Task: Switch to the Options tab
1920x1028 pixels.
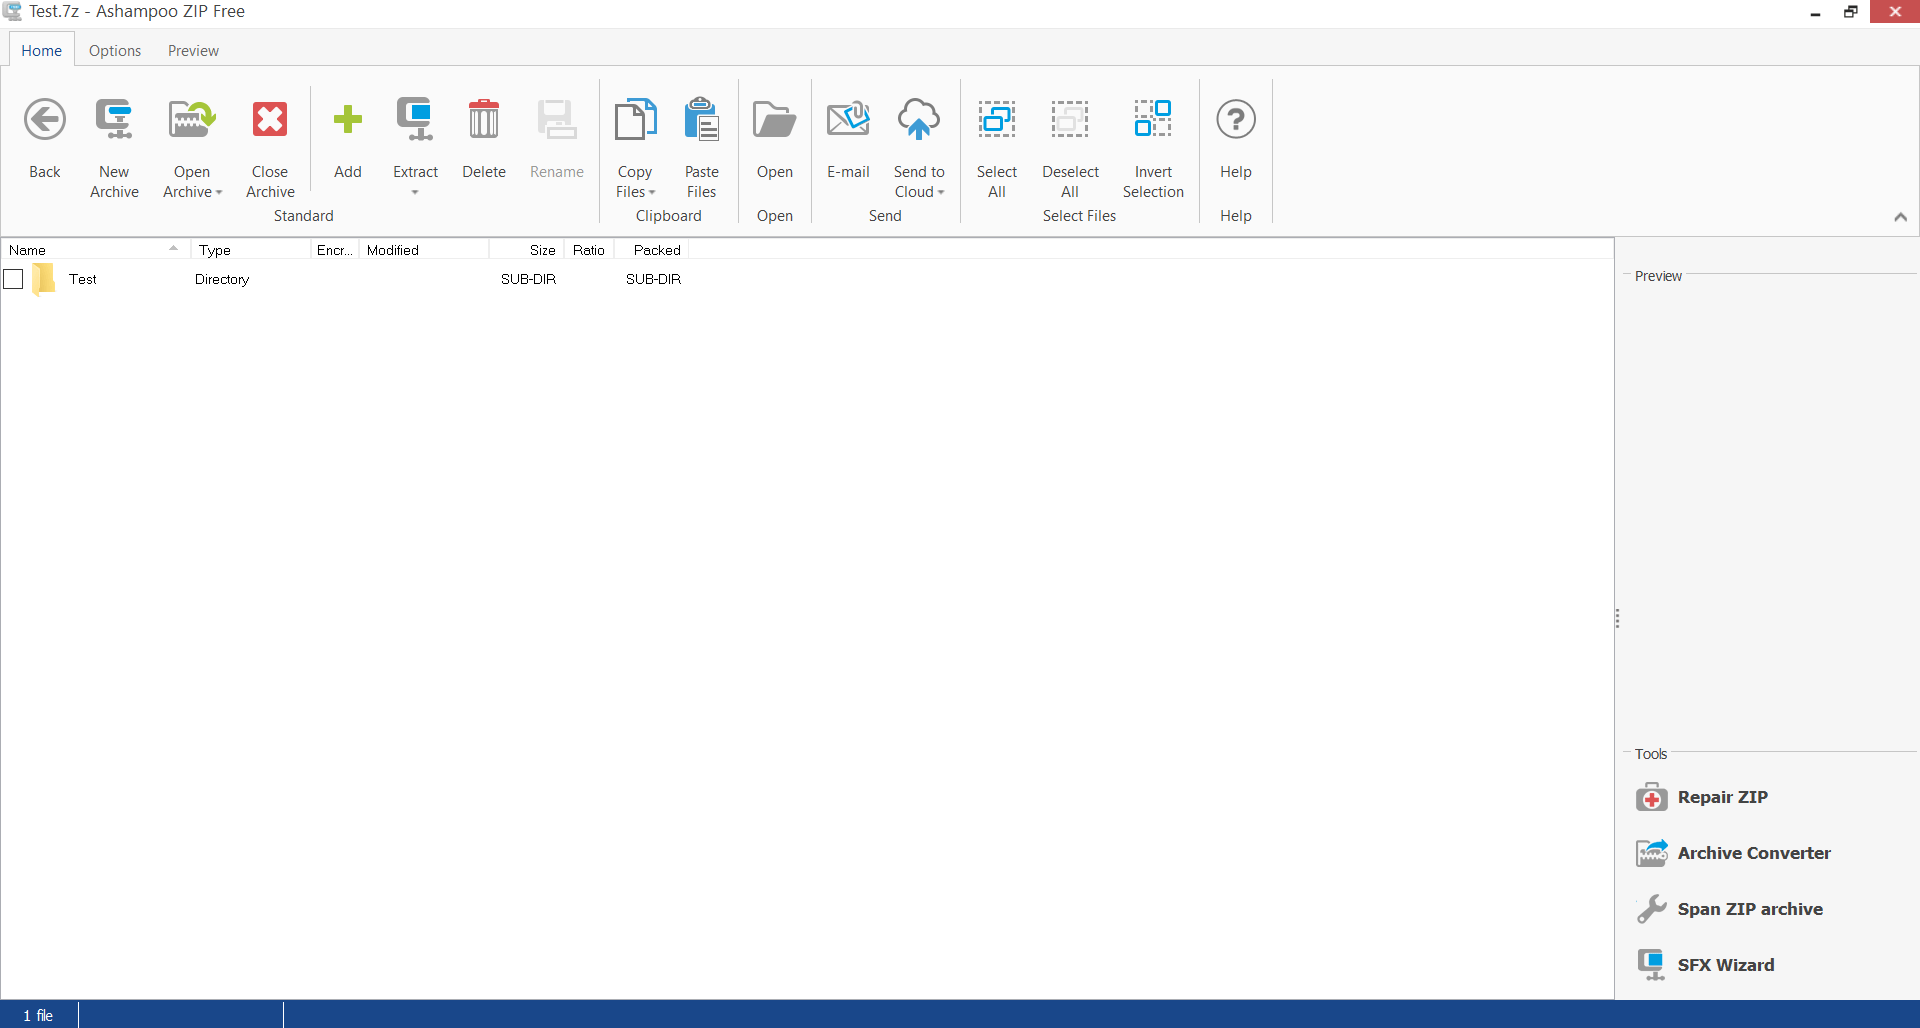Action: point(114,50)
